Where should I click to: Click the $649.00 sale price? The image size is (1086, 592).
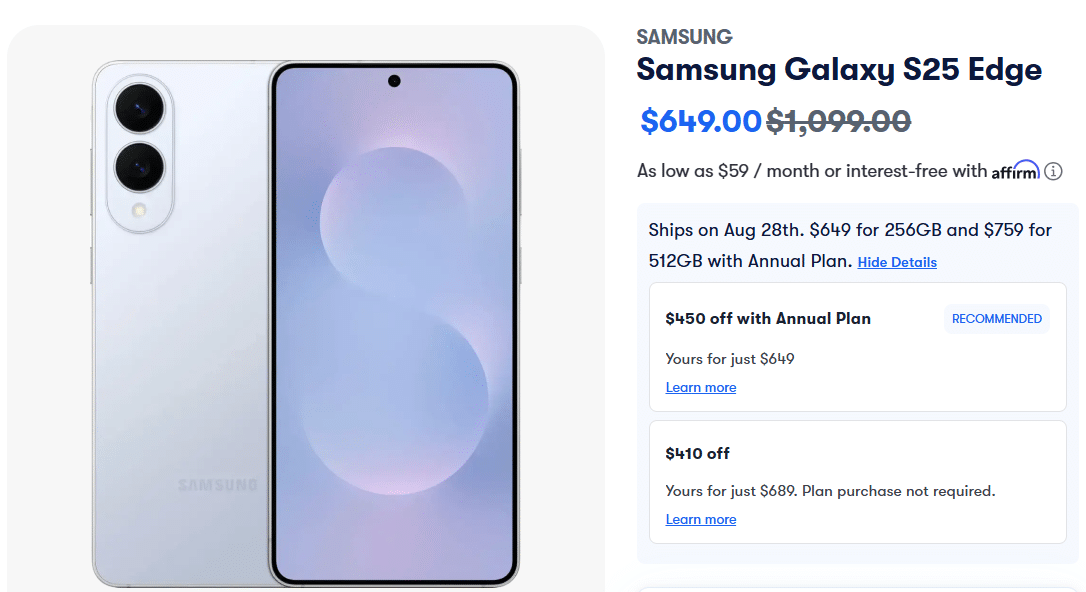701,121
